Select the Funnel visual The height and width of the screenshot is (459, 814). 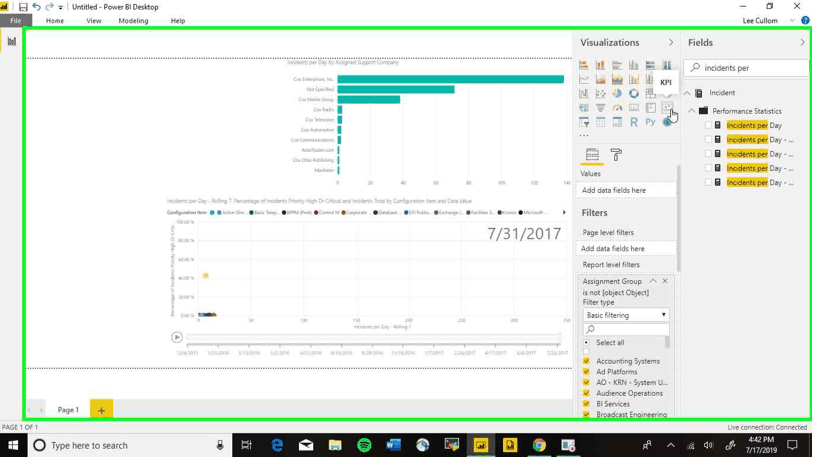(x=601, y=108)
